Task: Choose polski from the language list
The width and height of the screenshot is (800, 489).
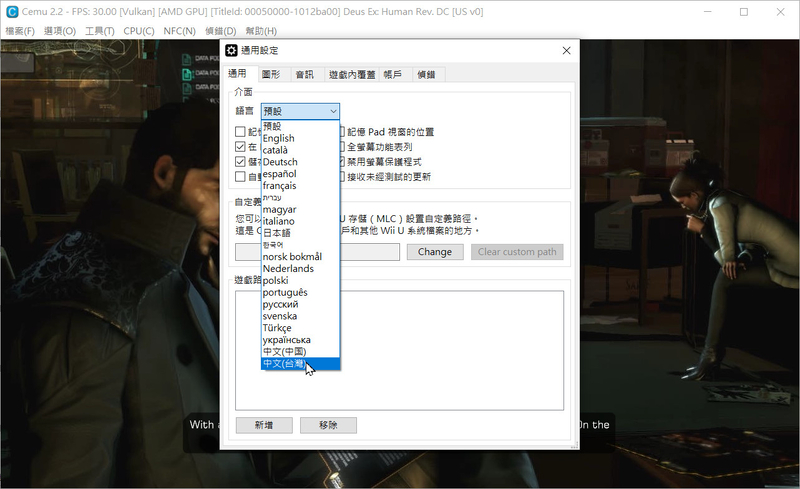Action: point(300,280)
